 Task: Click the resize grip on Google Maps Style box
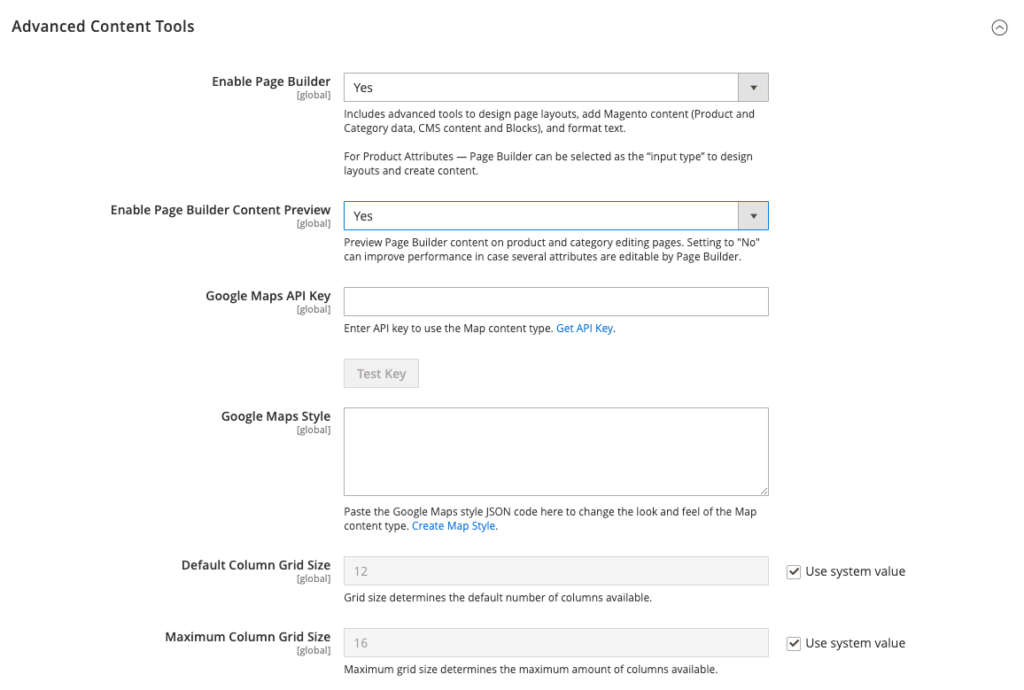tap(764, 491)
